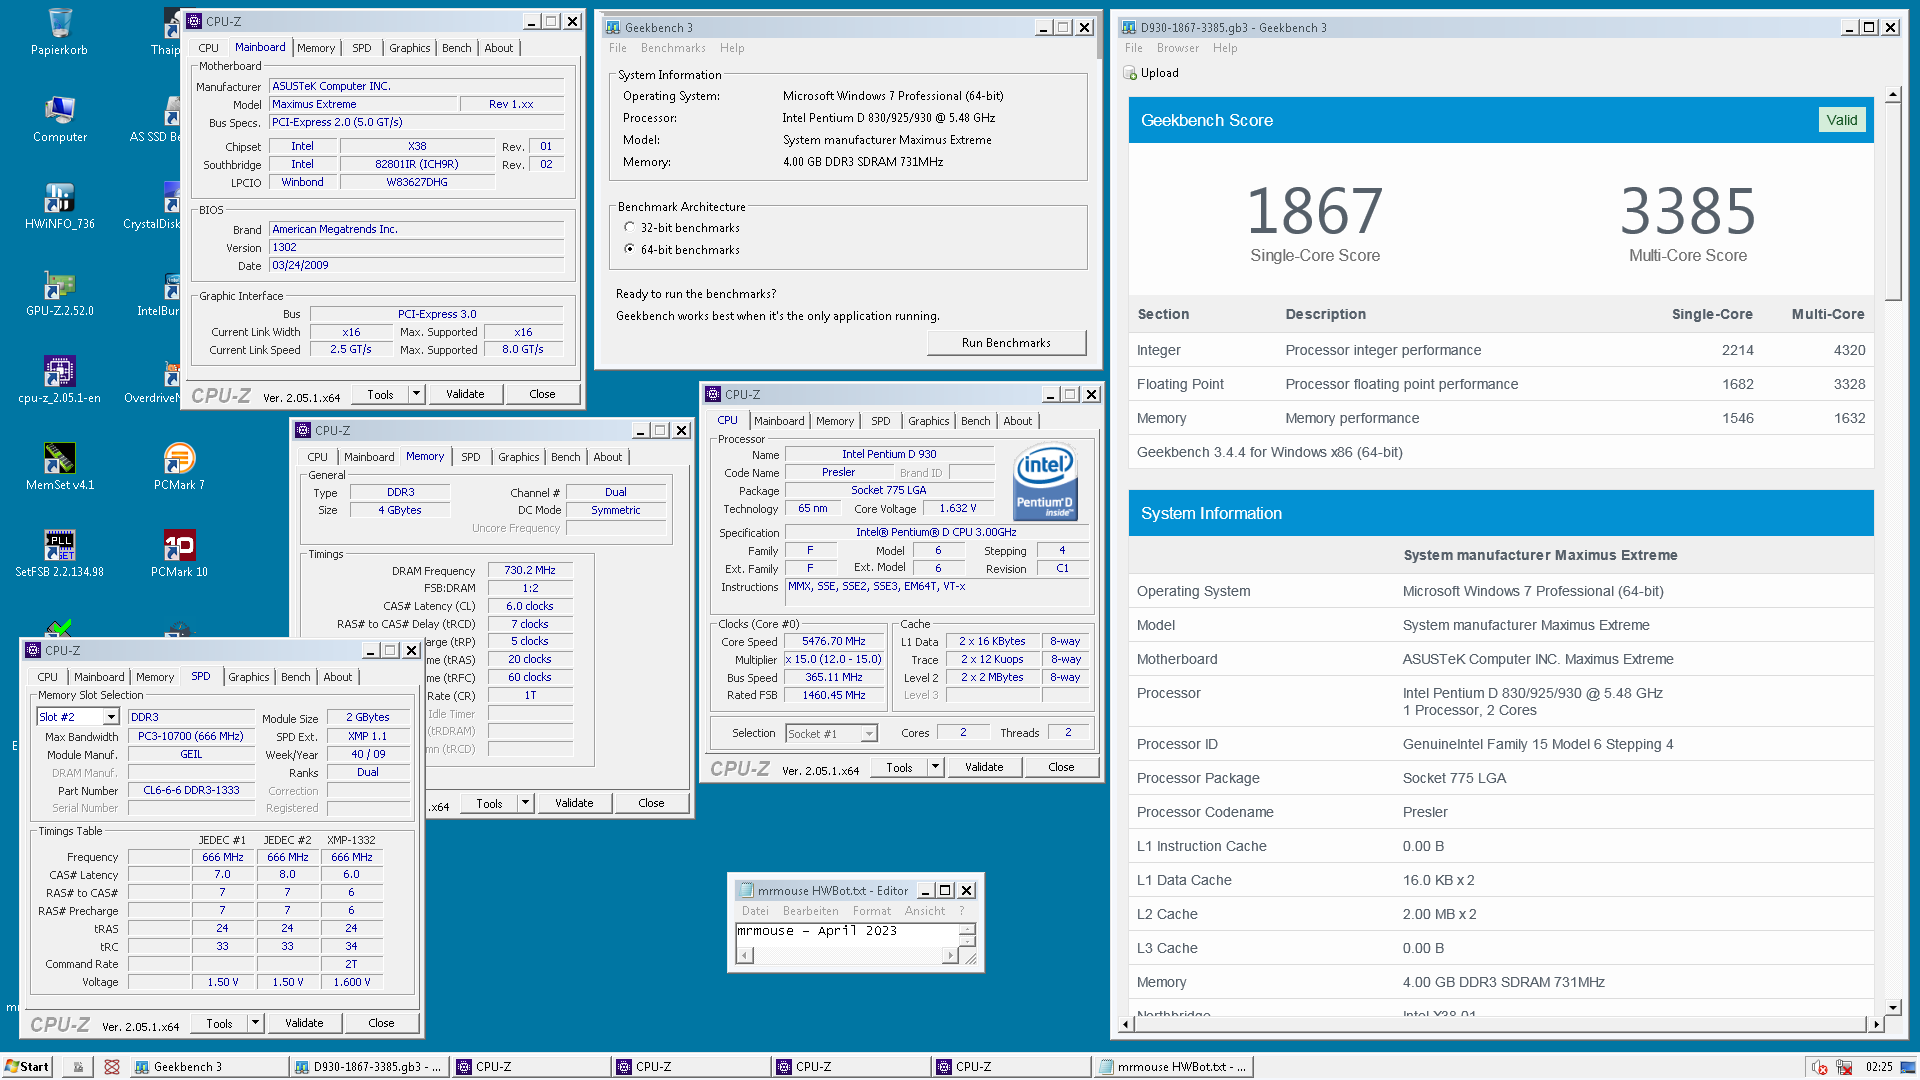This screenshot has height=1080, width=1920.
Task: Select 64-bit benchmarks radio button
Action: tap(629, 249)
